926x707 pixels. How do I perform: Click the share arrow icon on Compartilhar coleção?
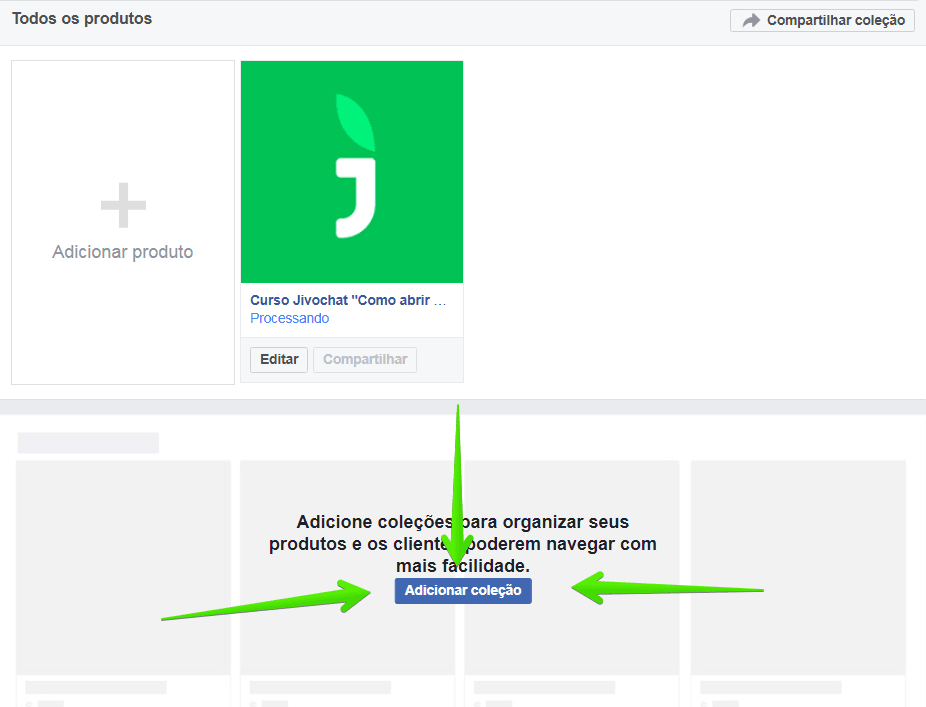tap(751, 21)
